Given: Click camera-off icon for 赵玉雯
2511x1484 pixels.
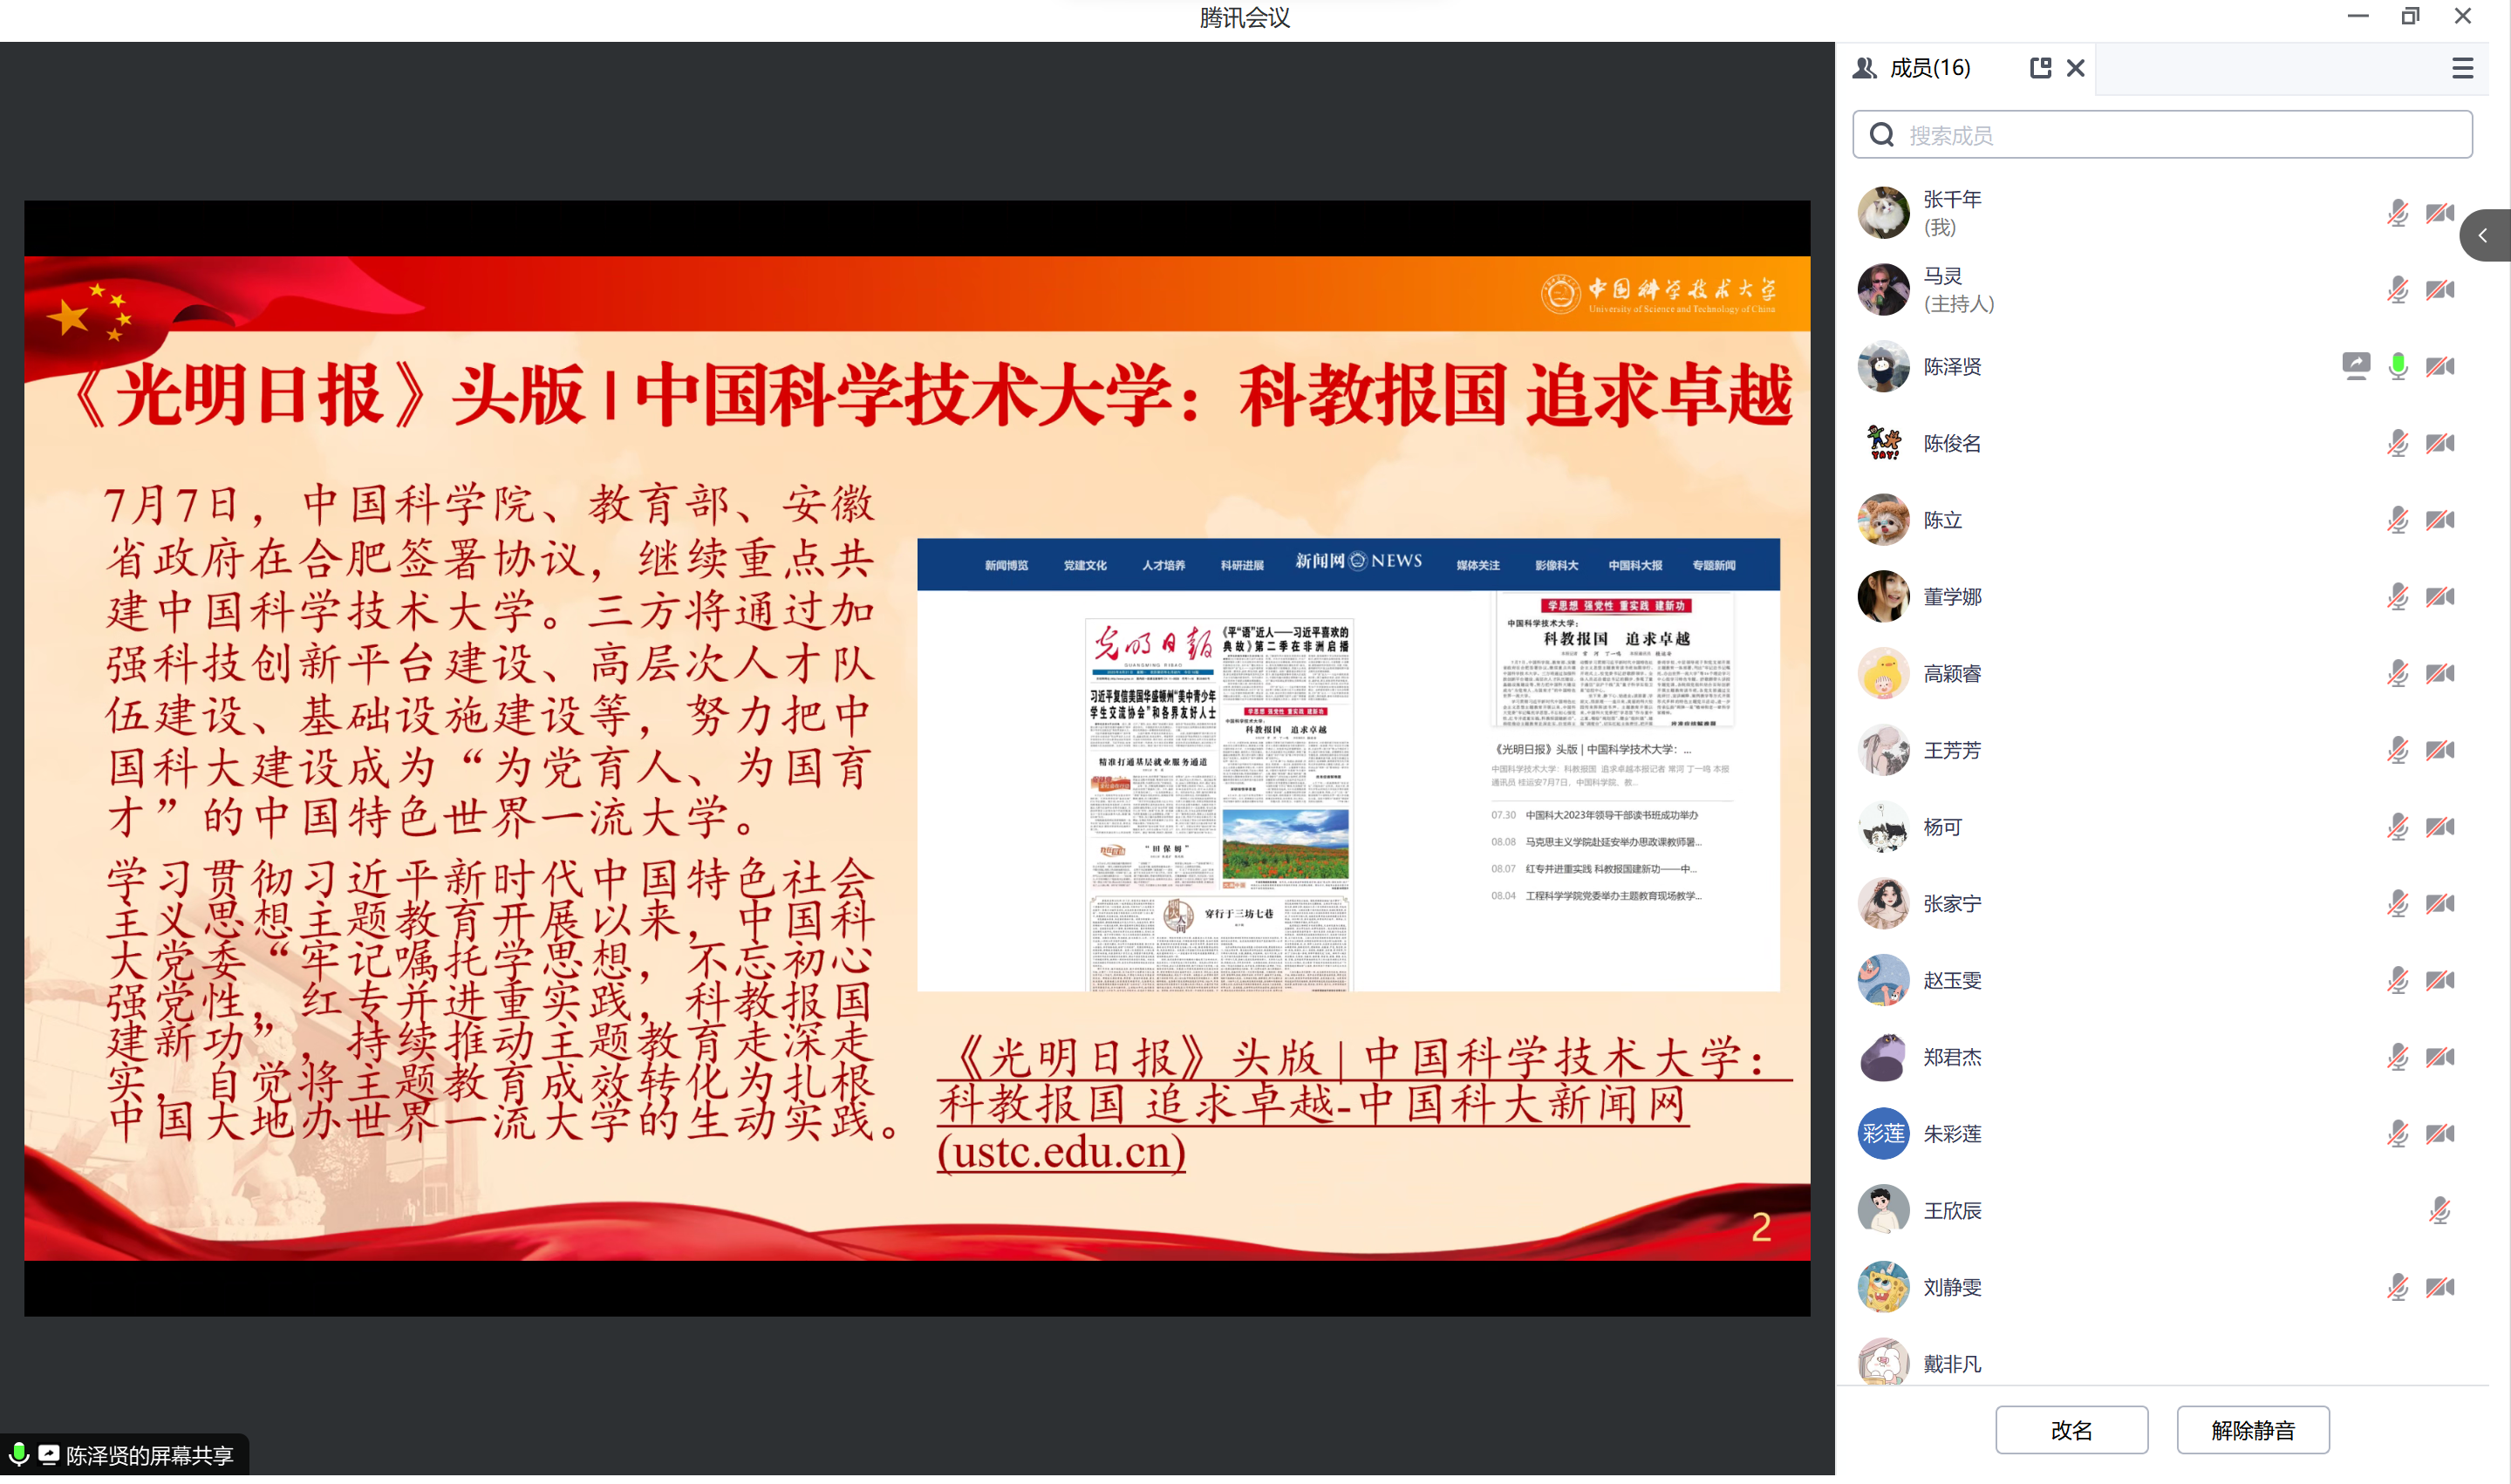Looking at the screenshot, I should click(2439, 980).
